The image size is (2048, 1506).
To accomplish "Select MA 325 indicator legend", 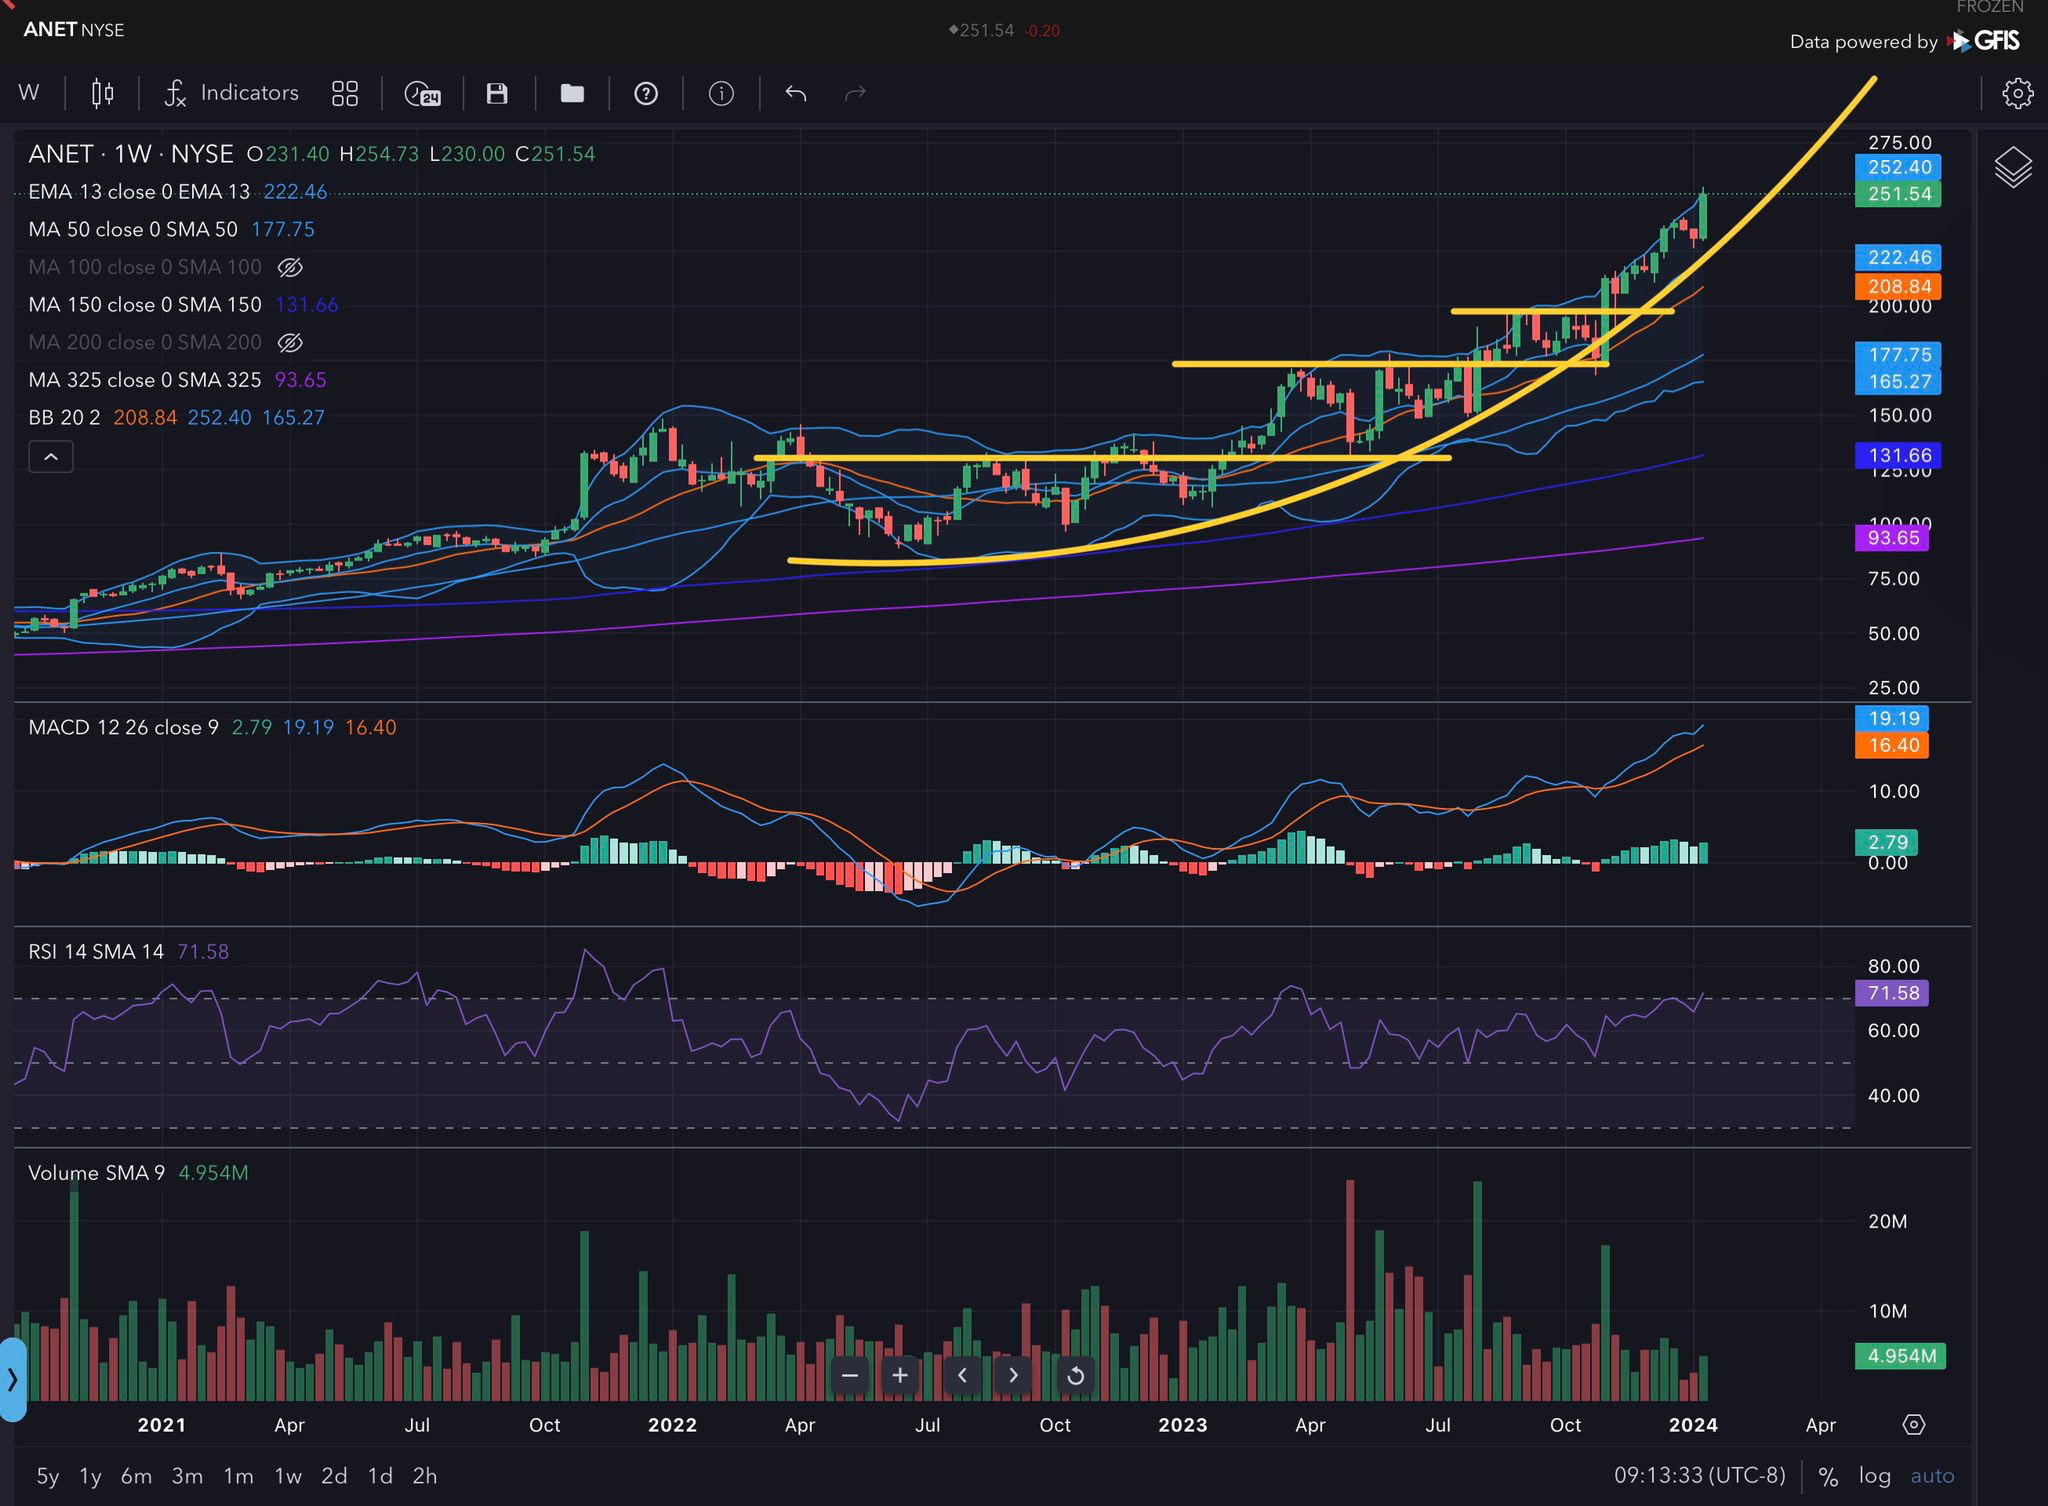I will pyautogui.click(x=177, y=380).
